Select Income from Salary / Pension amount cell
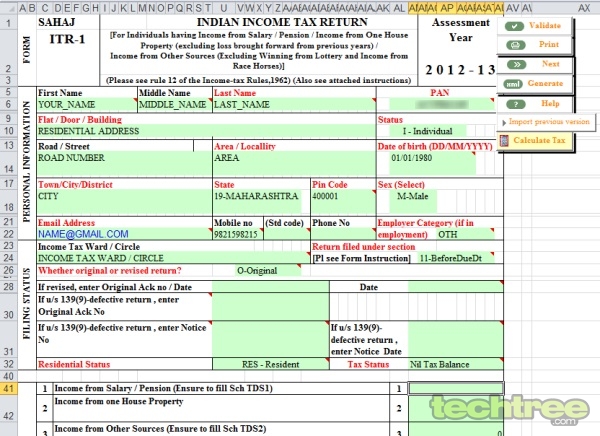 456,388
